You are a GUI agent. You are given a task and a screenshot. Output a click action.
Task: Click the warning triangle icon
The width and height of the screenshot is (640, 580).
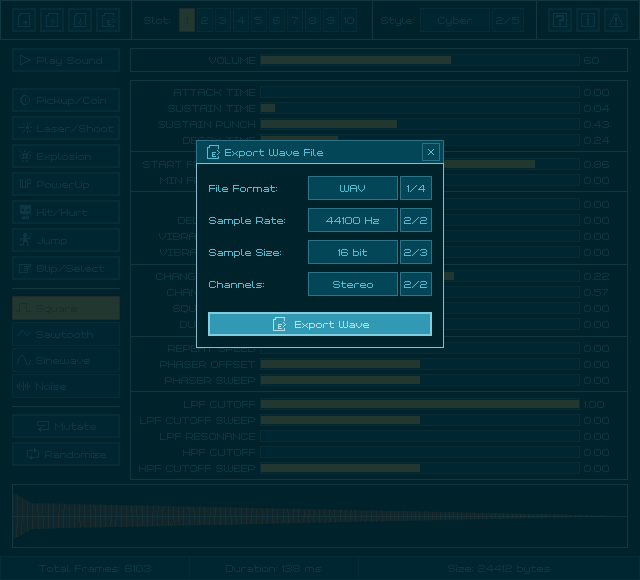(x=616, y=20)
